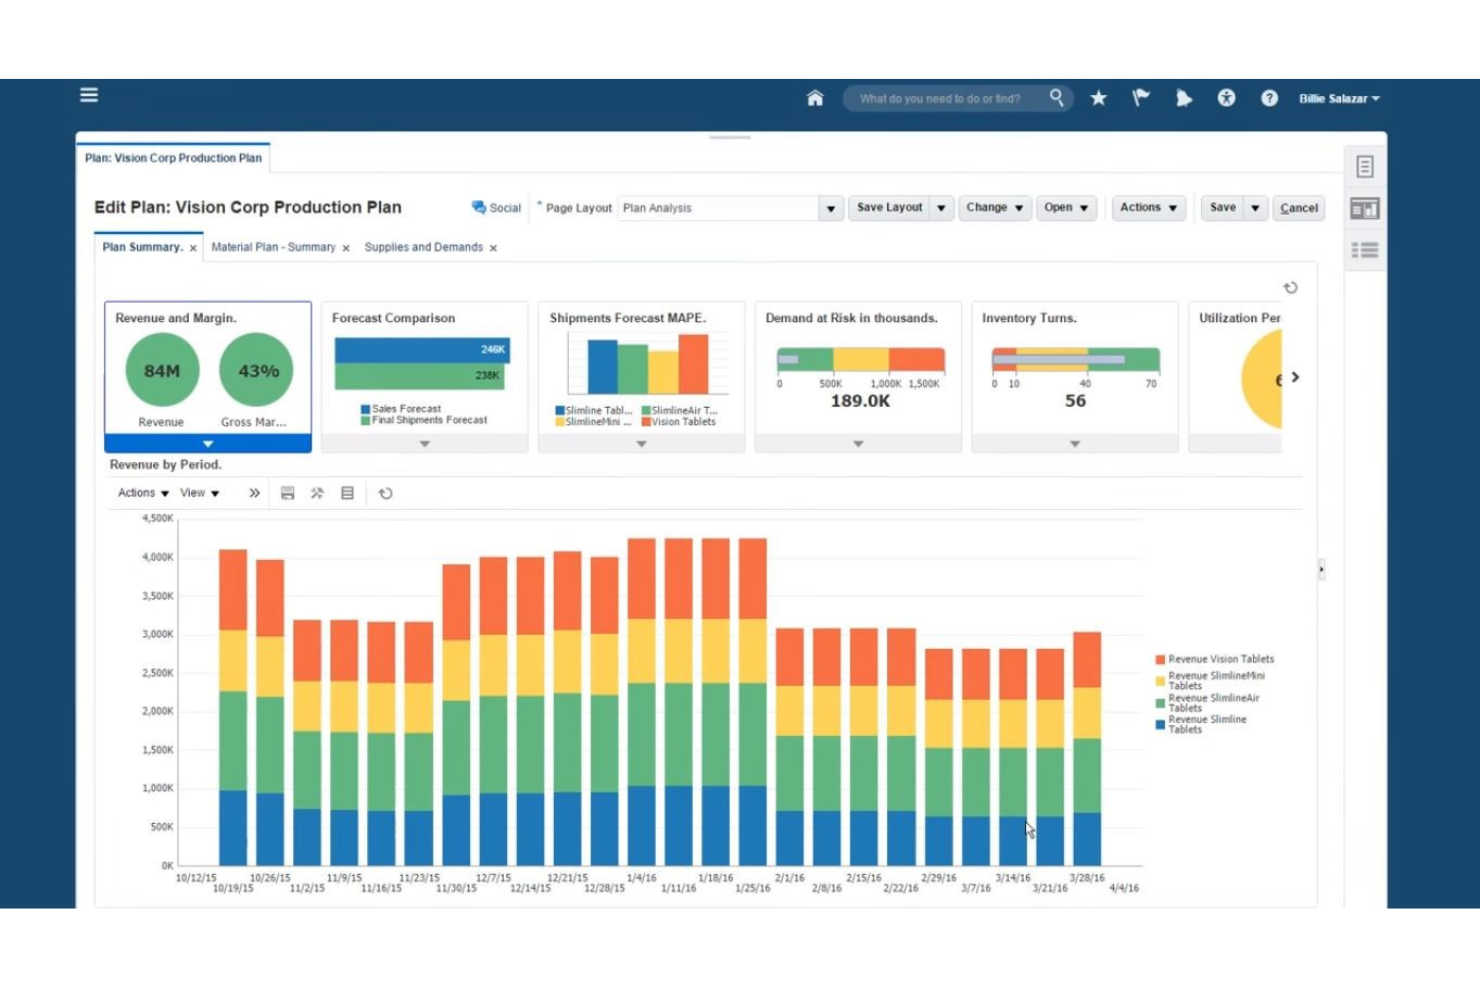Open the chart Actions menu

[143, 493]
